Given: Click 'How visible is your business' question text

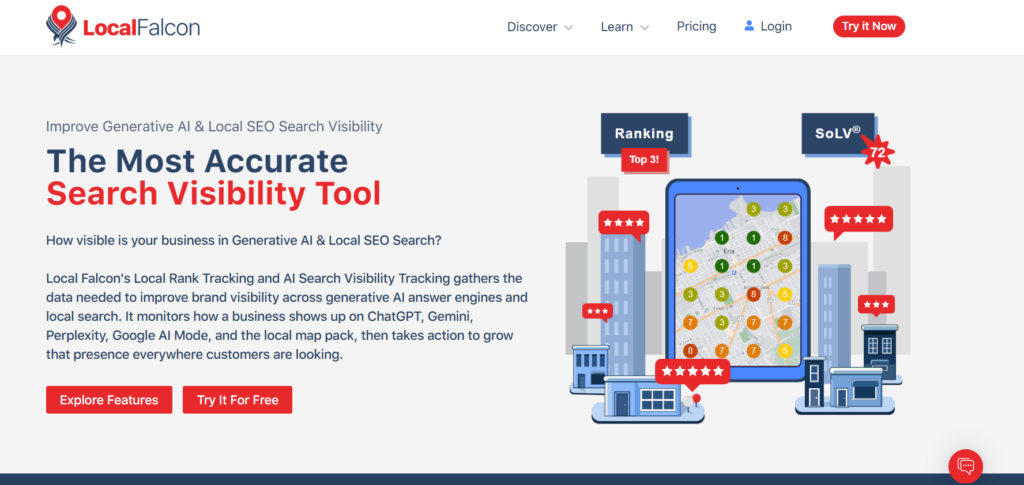Looking at the screenshot, I should pyautogui.click(x=244, y=240).
